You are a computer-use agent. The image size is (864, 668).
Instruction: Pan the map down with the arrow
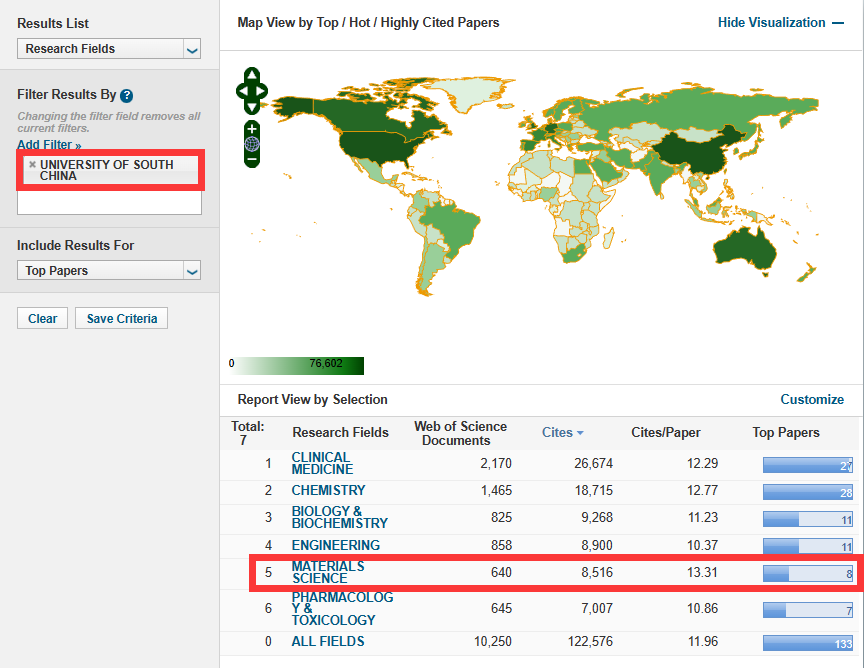pos(252,107)
